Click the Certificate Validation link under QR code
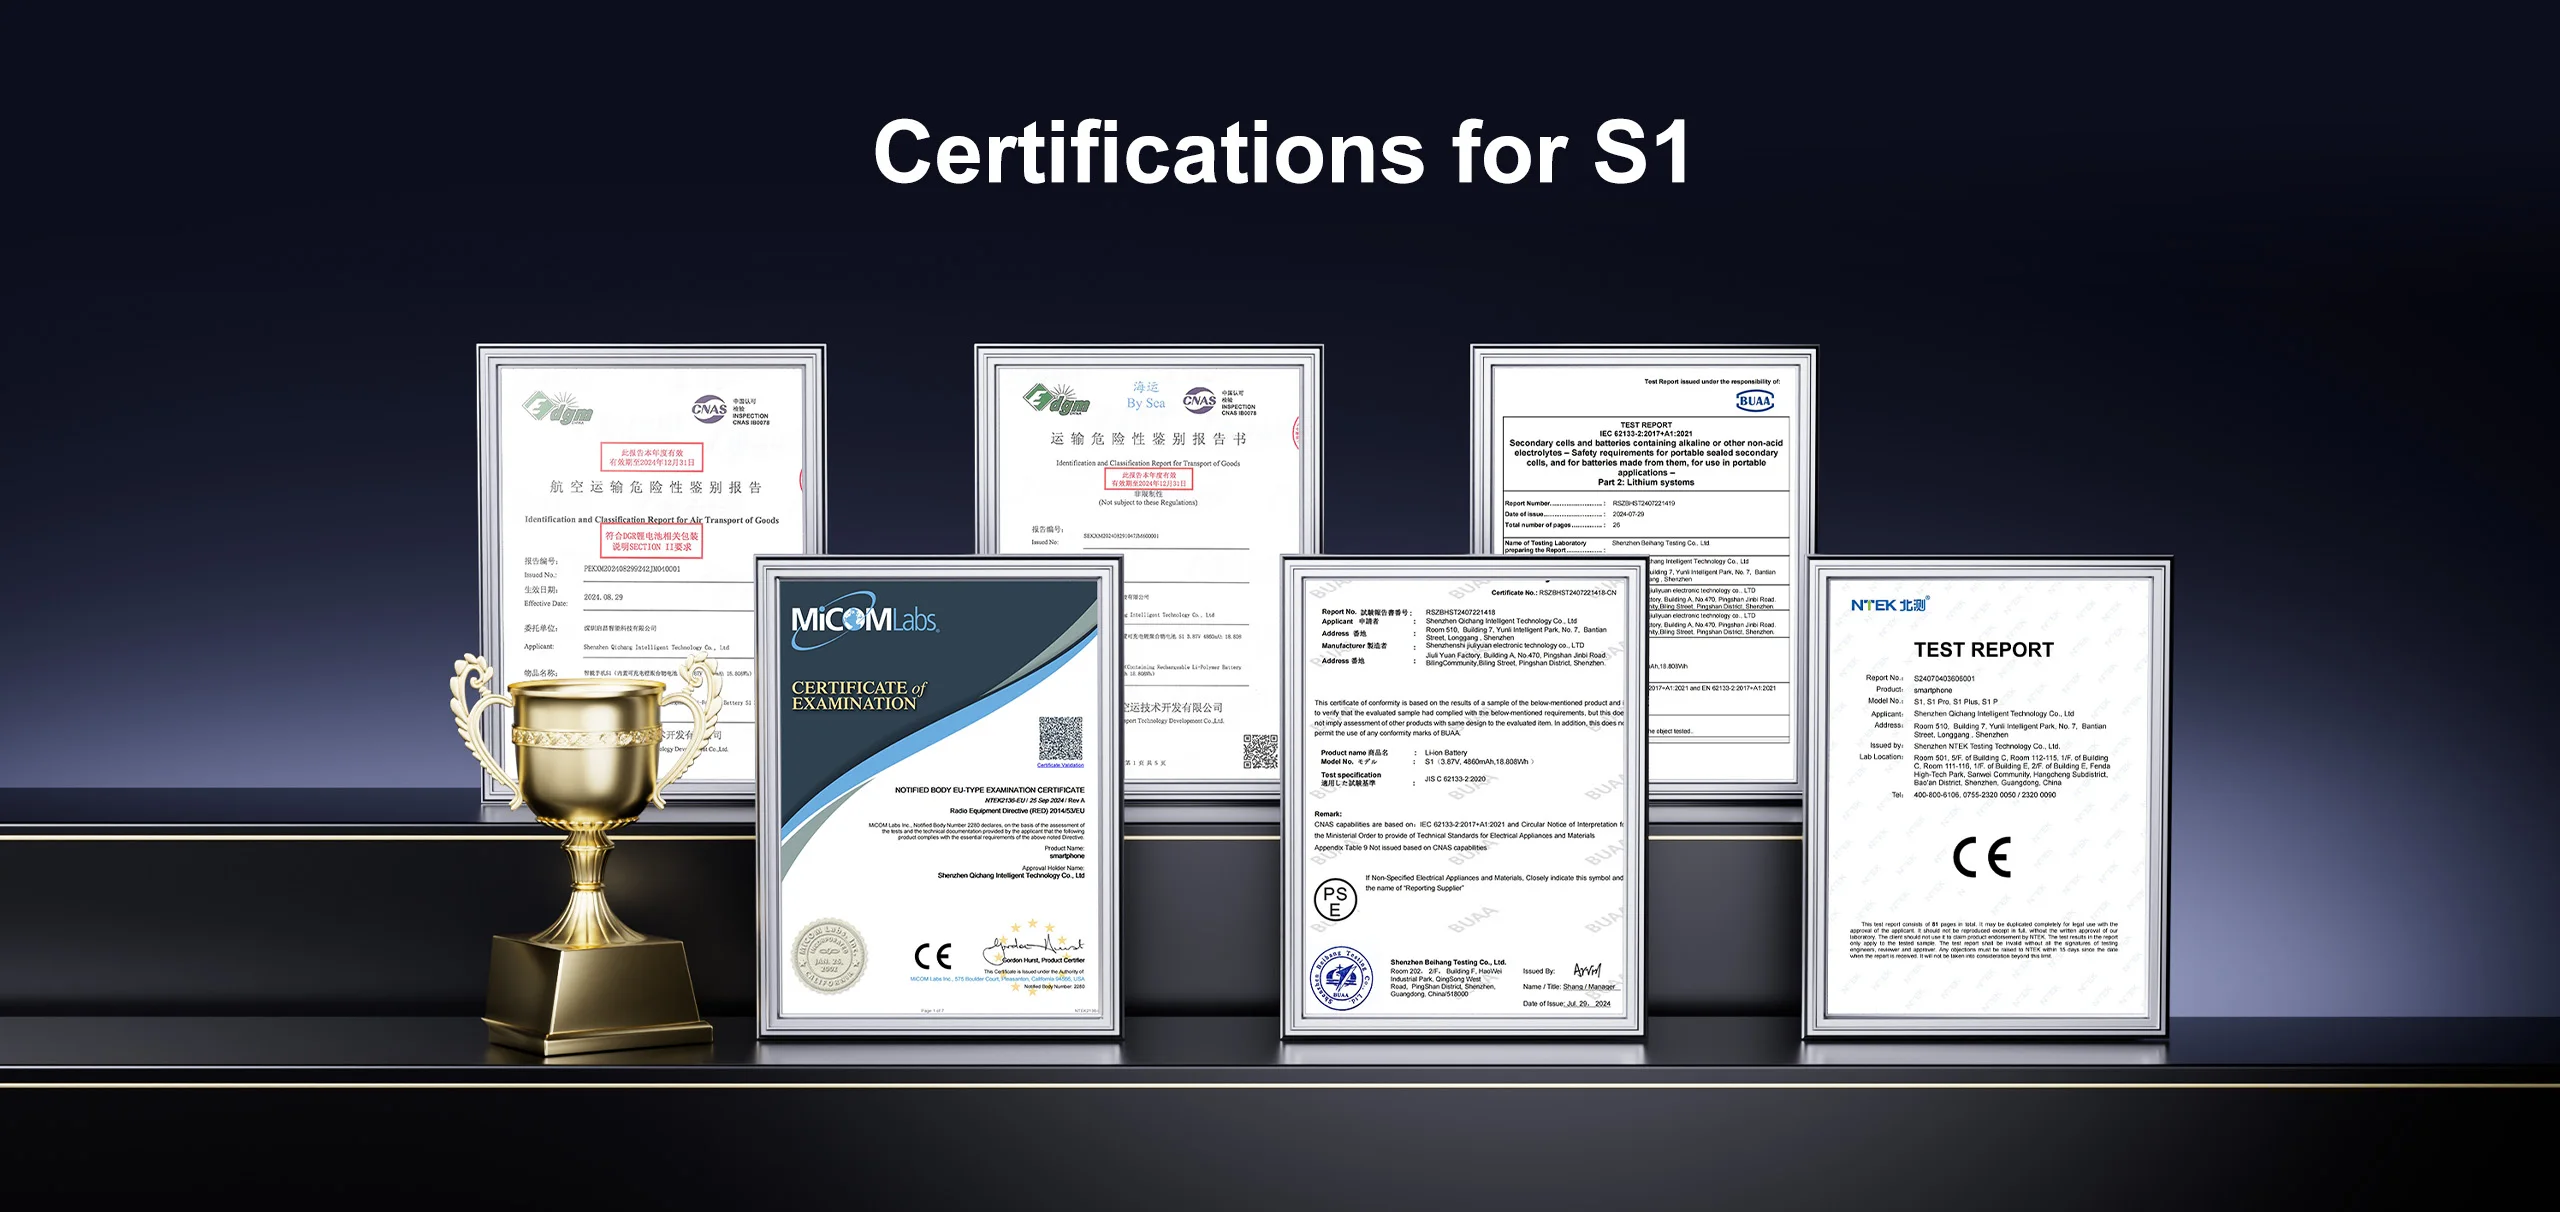This screenshot has height=1212, width=2560. pyautogui.click(x=1060, y=765)
